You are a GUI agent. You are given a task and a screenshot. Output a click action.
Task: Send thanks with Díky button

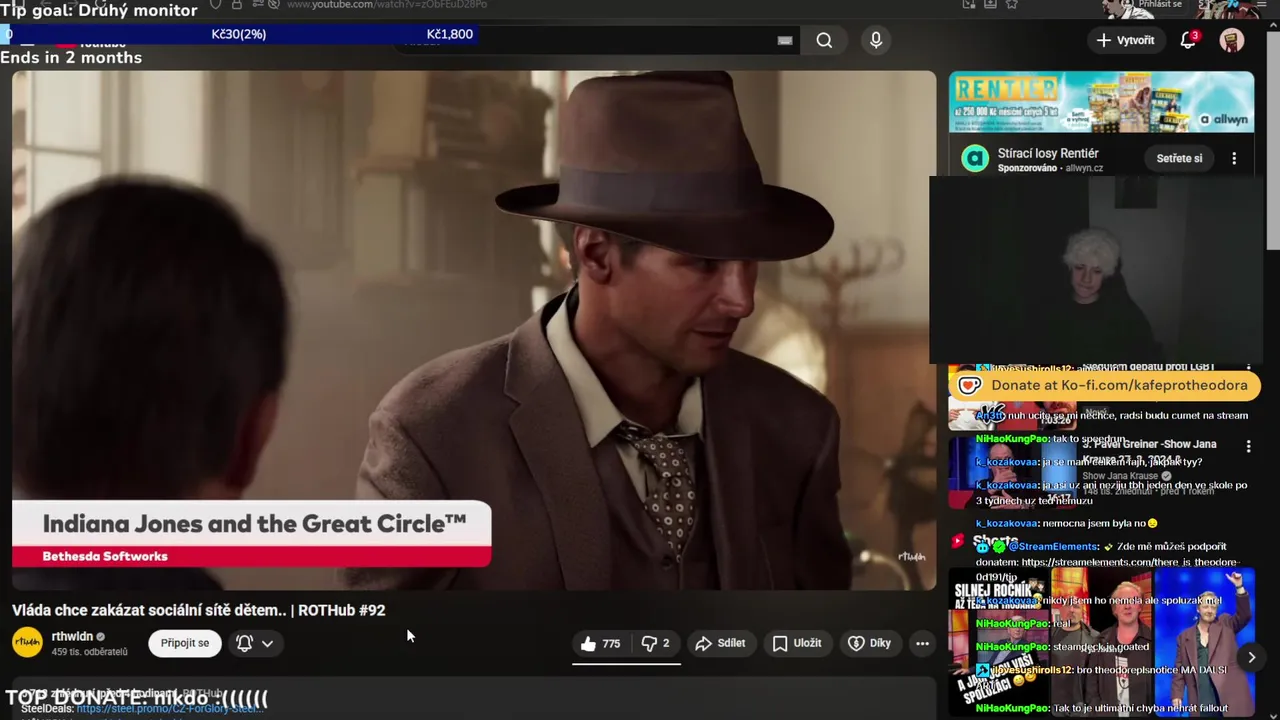coord(869,643)
